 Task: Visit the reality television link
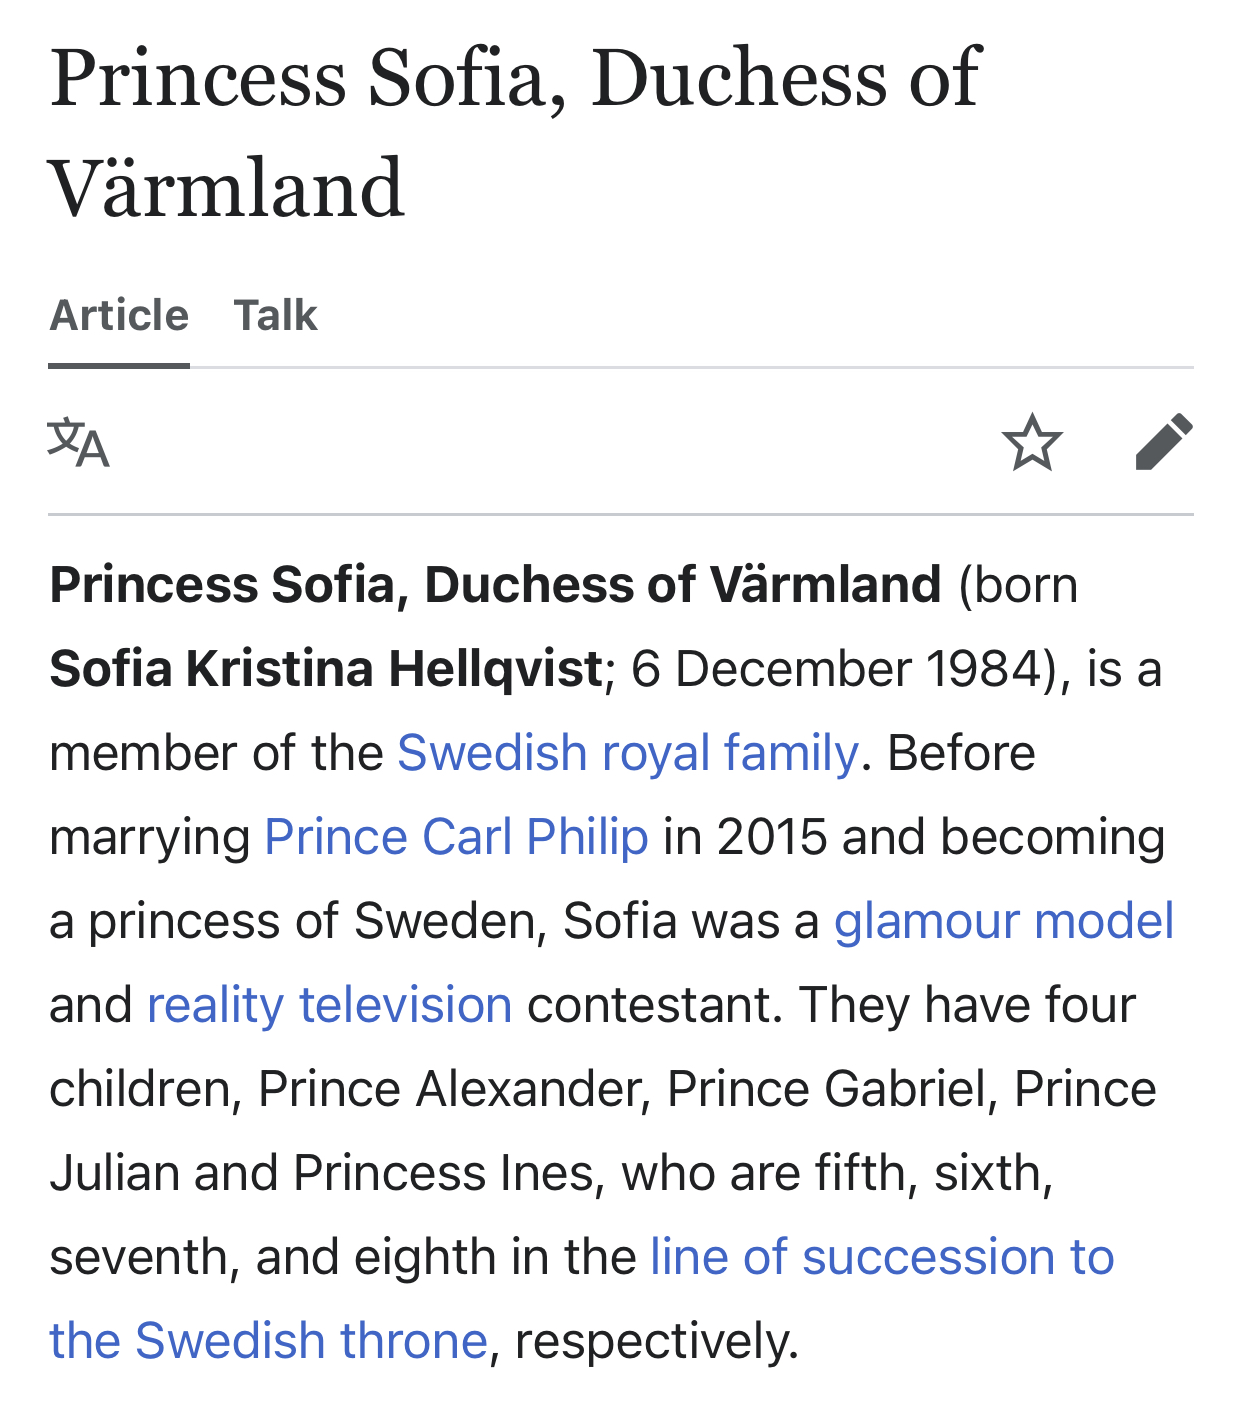click(x=329, y=1005)
